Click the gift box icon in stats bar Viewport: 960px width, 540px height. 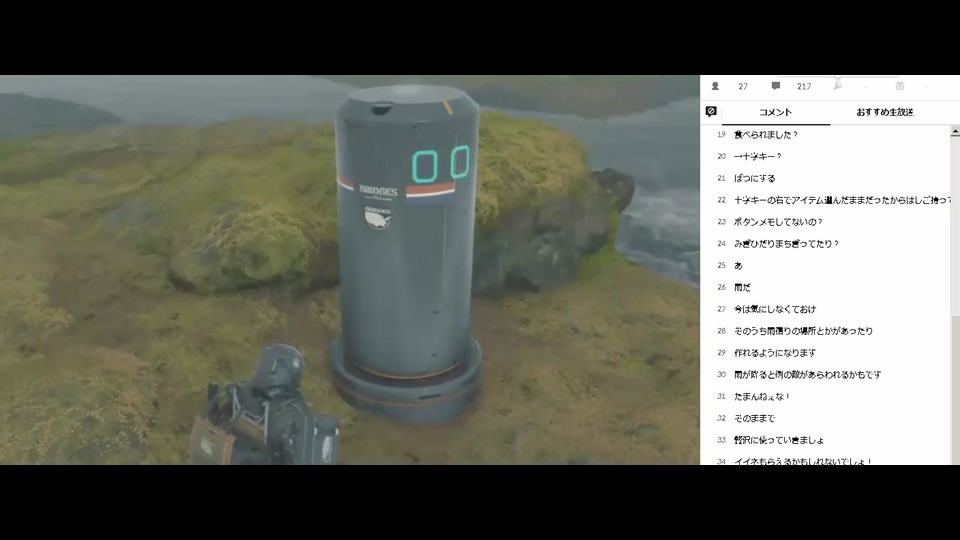(899, 86)
